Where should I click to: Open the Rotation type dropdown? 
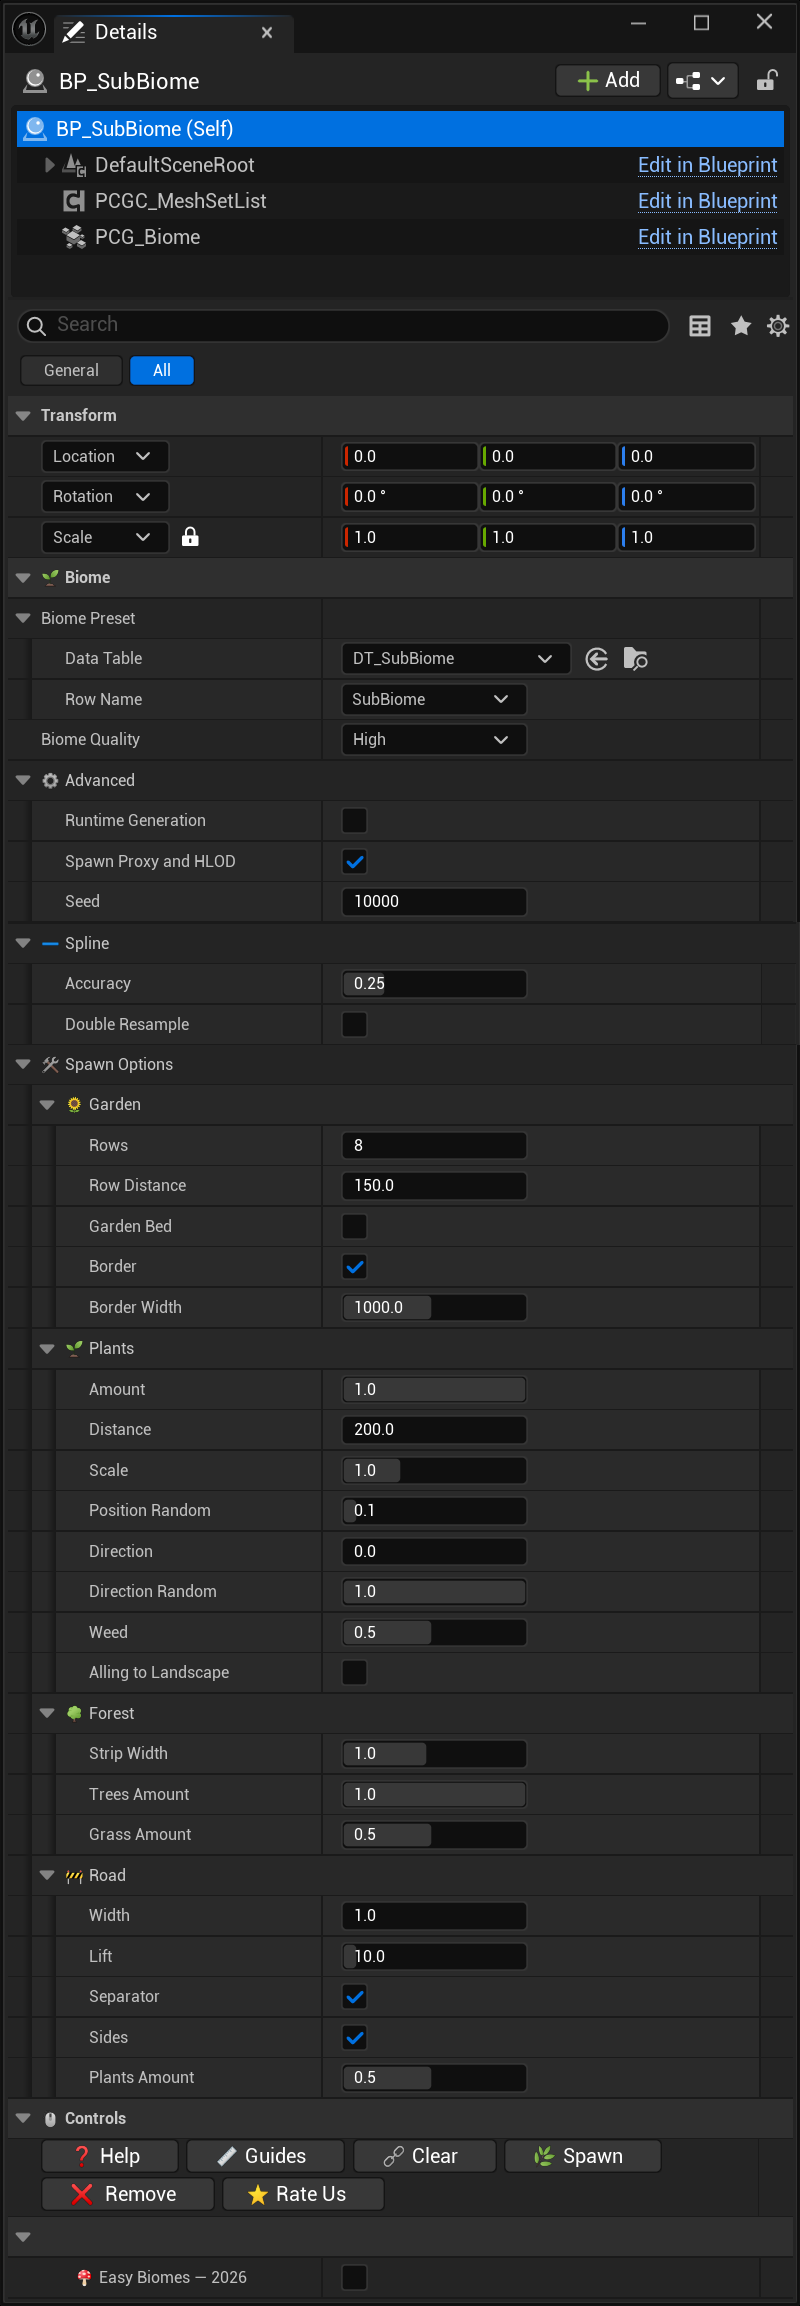(x=104, y=496)
